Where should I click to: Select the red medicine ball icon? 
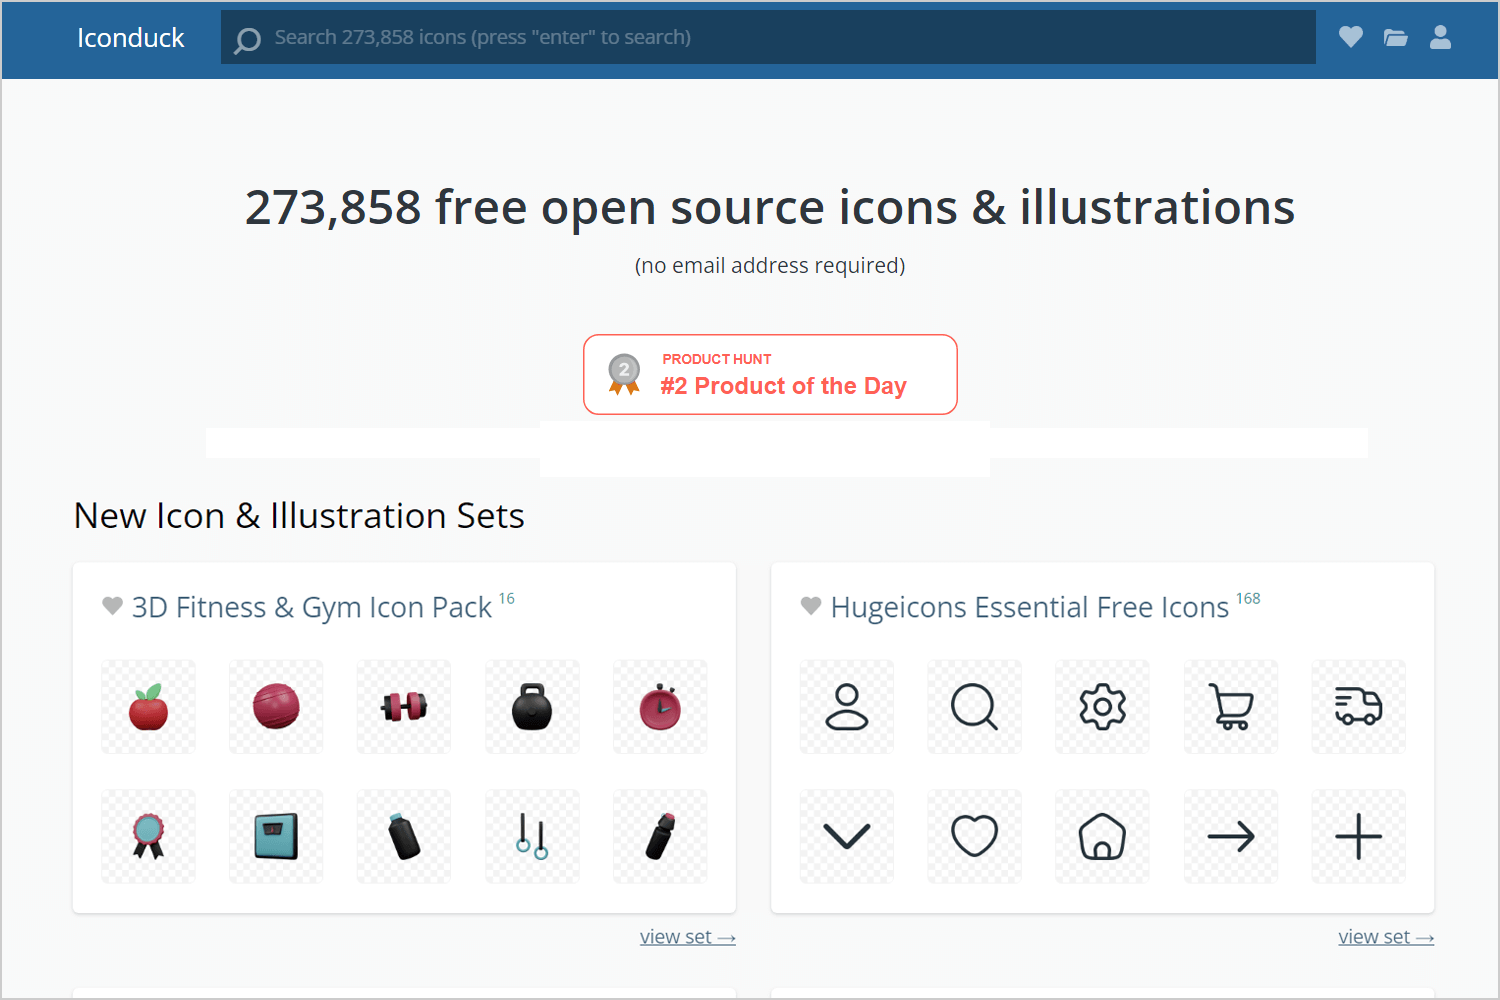click(276, 707)
